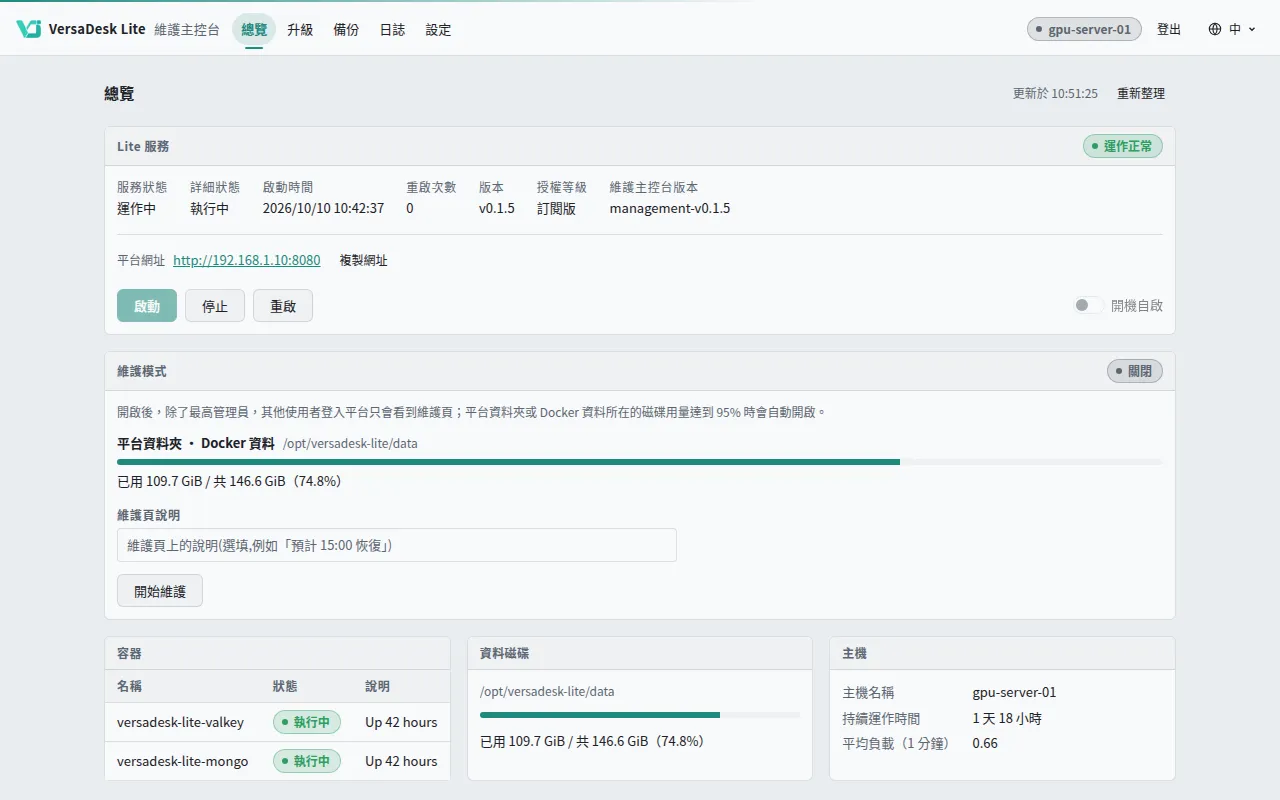
Task: Click the 關閉 maintenance status badge
Action: [1134, 371]
